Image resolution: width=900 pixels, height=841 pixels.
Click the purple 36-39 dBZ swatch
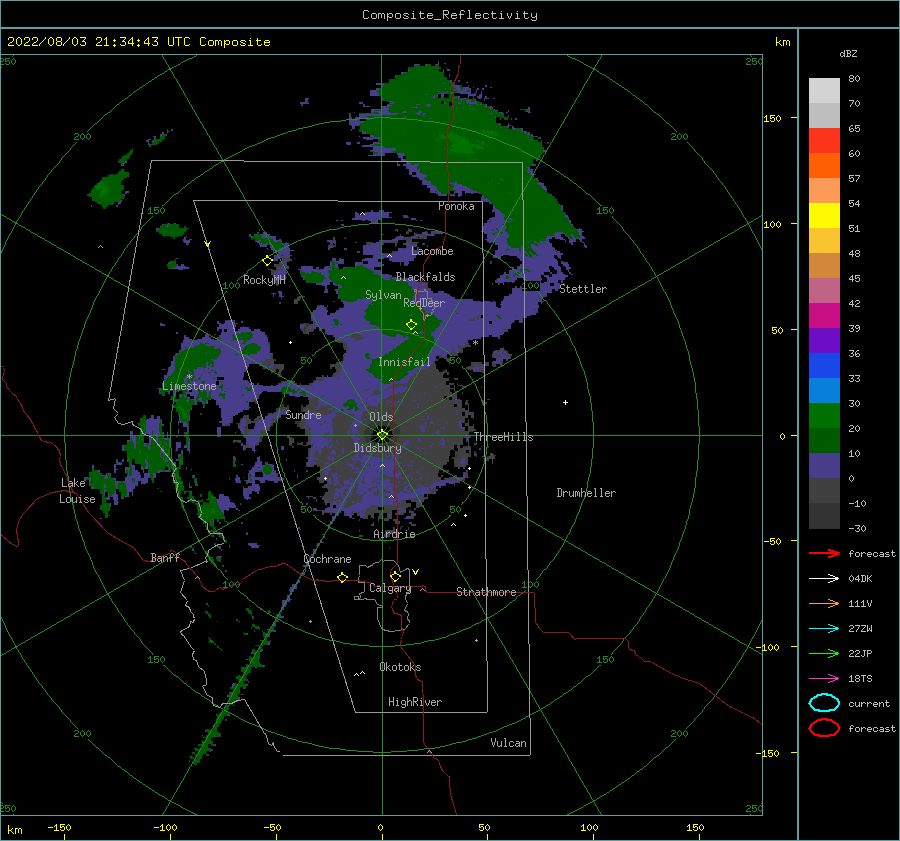pyautogui.click(x=824, y=341)
